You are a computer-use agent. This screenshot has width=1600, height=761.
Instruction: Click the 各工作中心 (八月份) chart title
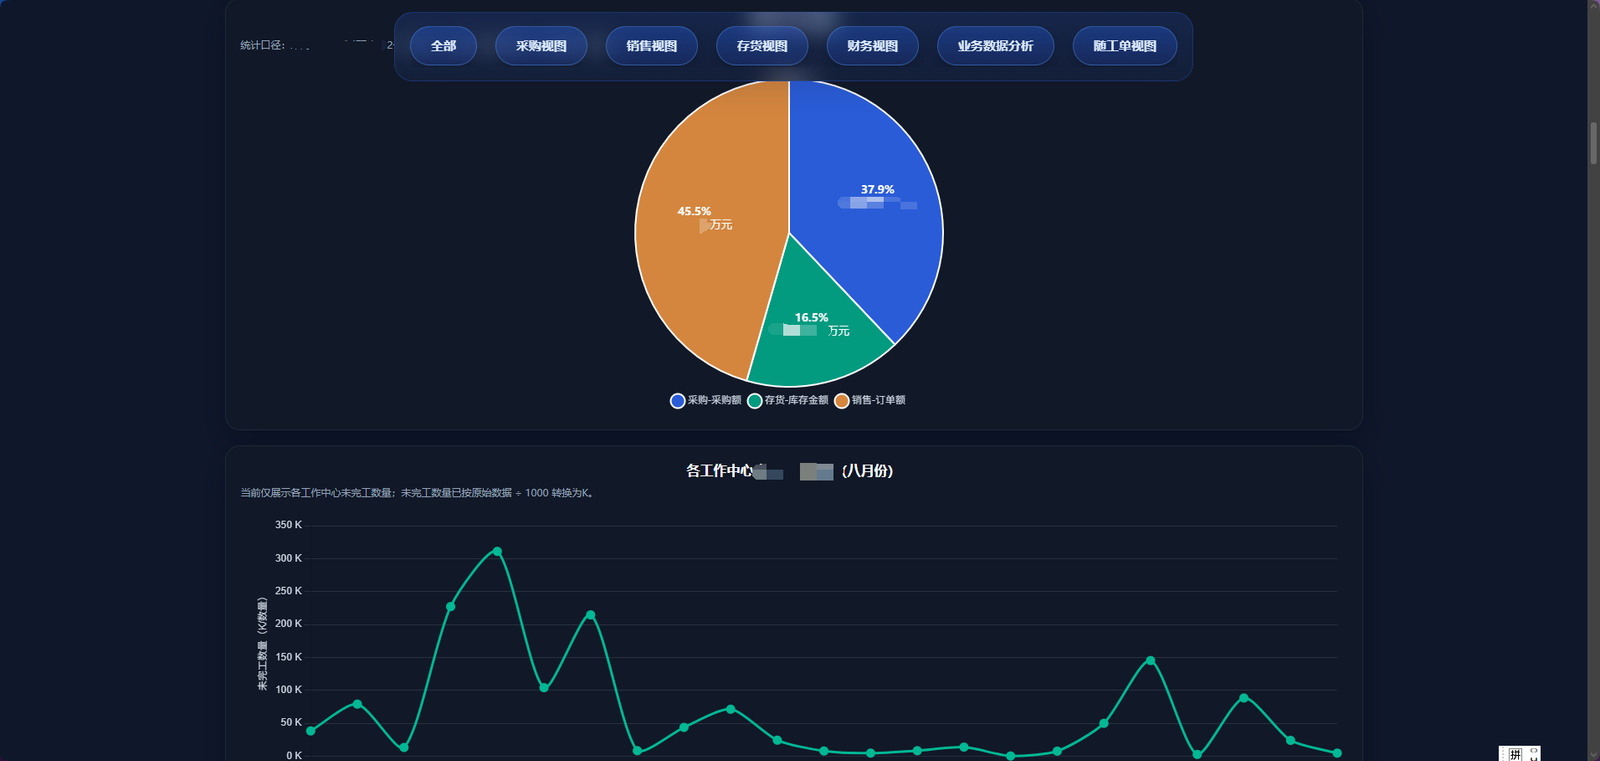pyautogui.click(x=789, y=471)
